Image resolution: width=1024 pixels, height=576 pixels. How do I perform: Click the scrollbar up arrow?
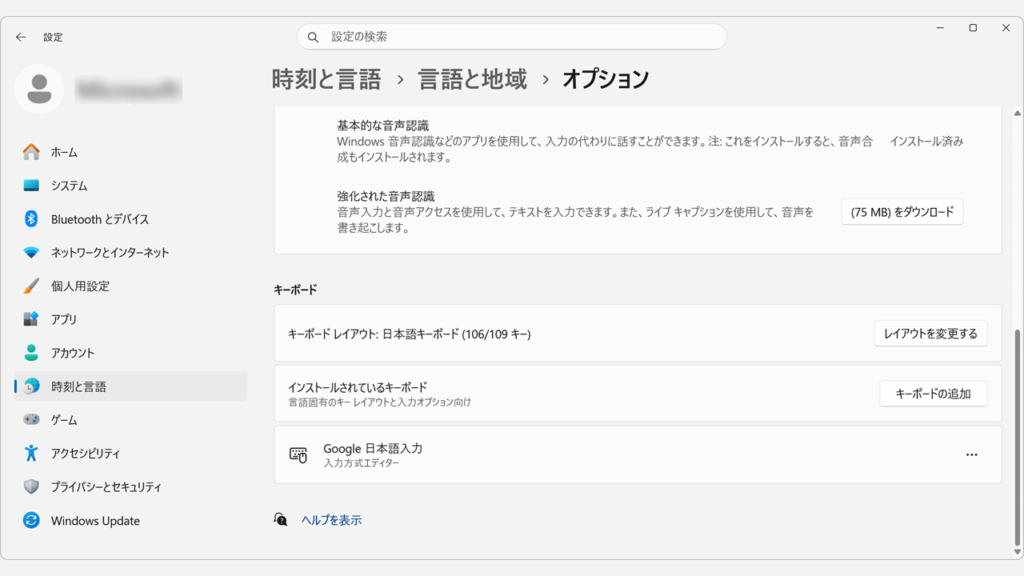click(x=1017, y=114)
